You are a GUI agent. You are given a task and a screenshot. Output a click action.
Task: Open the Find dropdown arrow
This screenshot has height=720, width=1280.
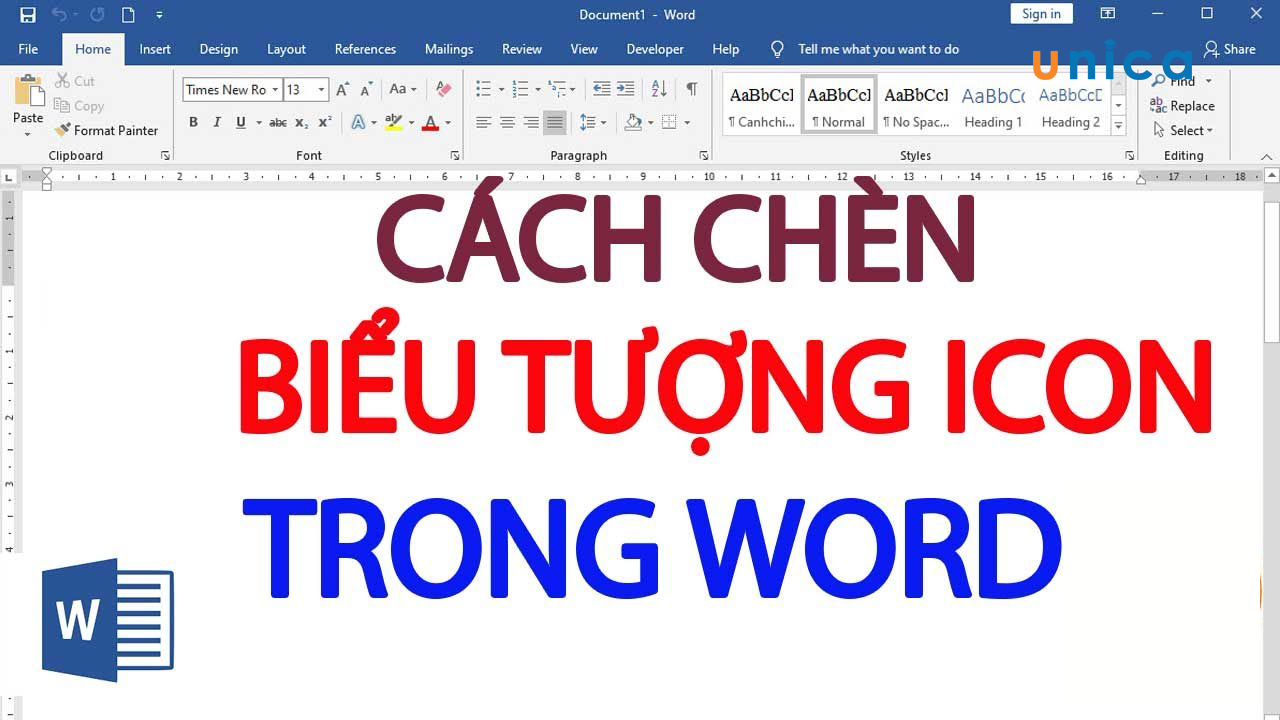coord(1208,81)
